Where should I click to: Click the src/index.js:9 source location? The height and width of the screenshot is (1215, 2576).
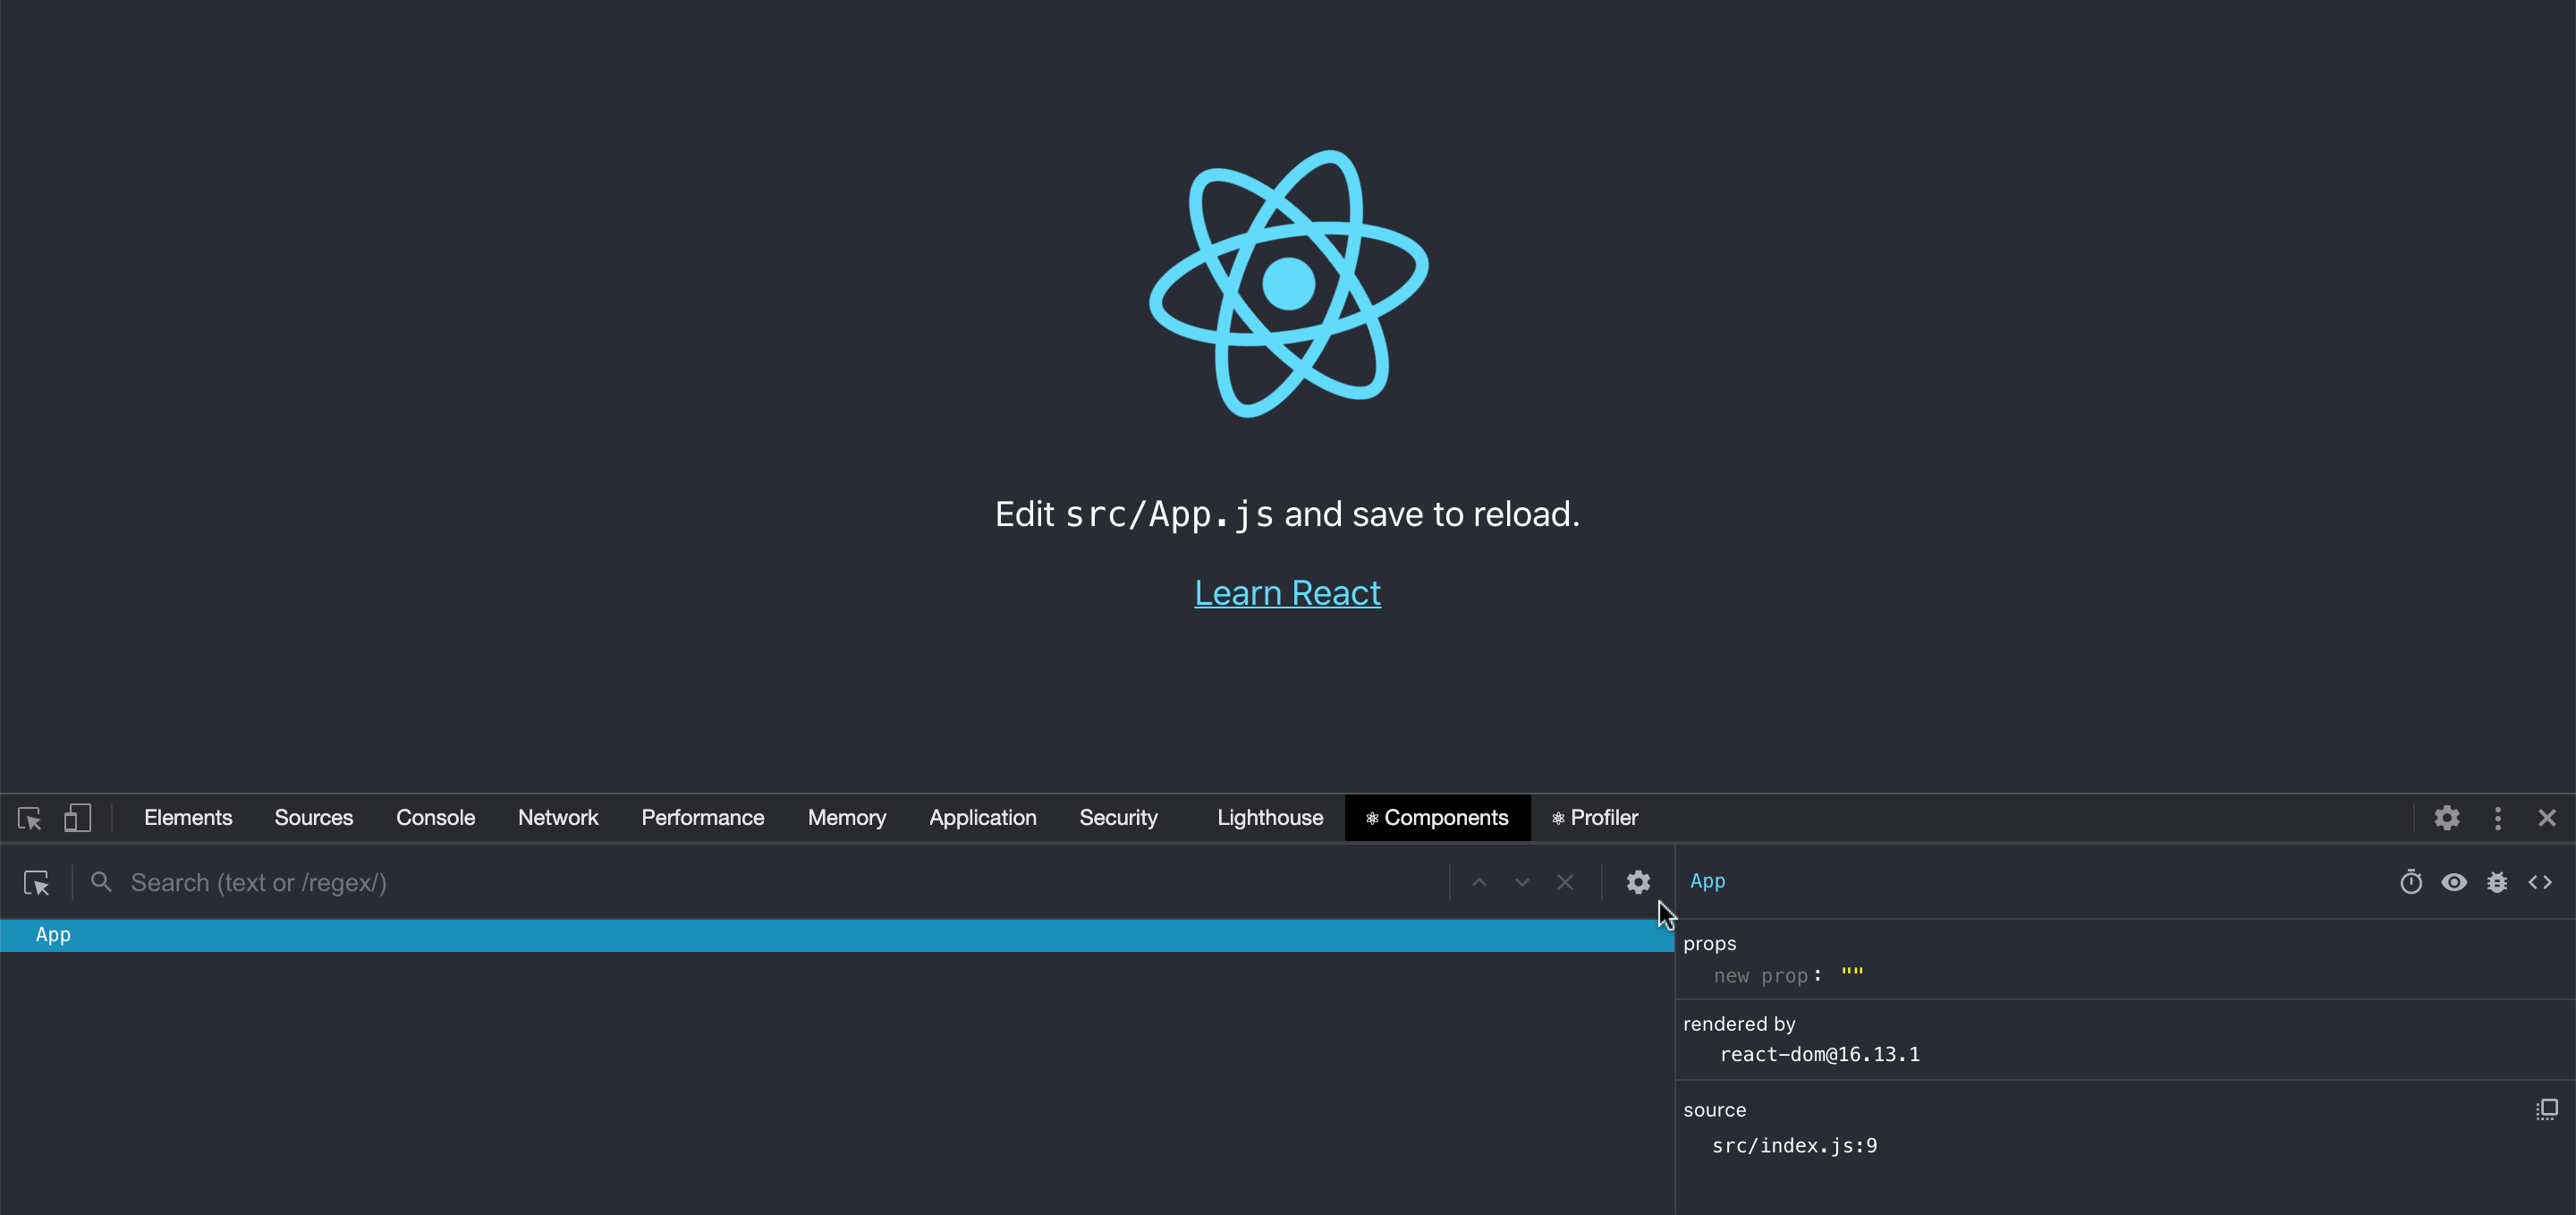click(1794, 1146)
